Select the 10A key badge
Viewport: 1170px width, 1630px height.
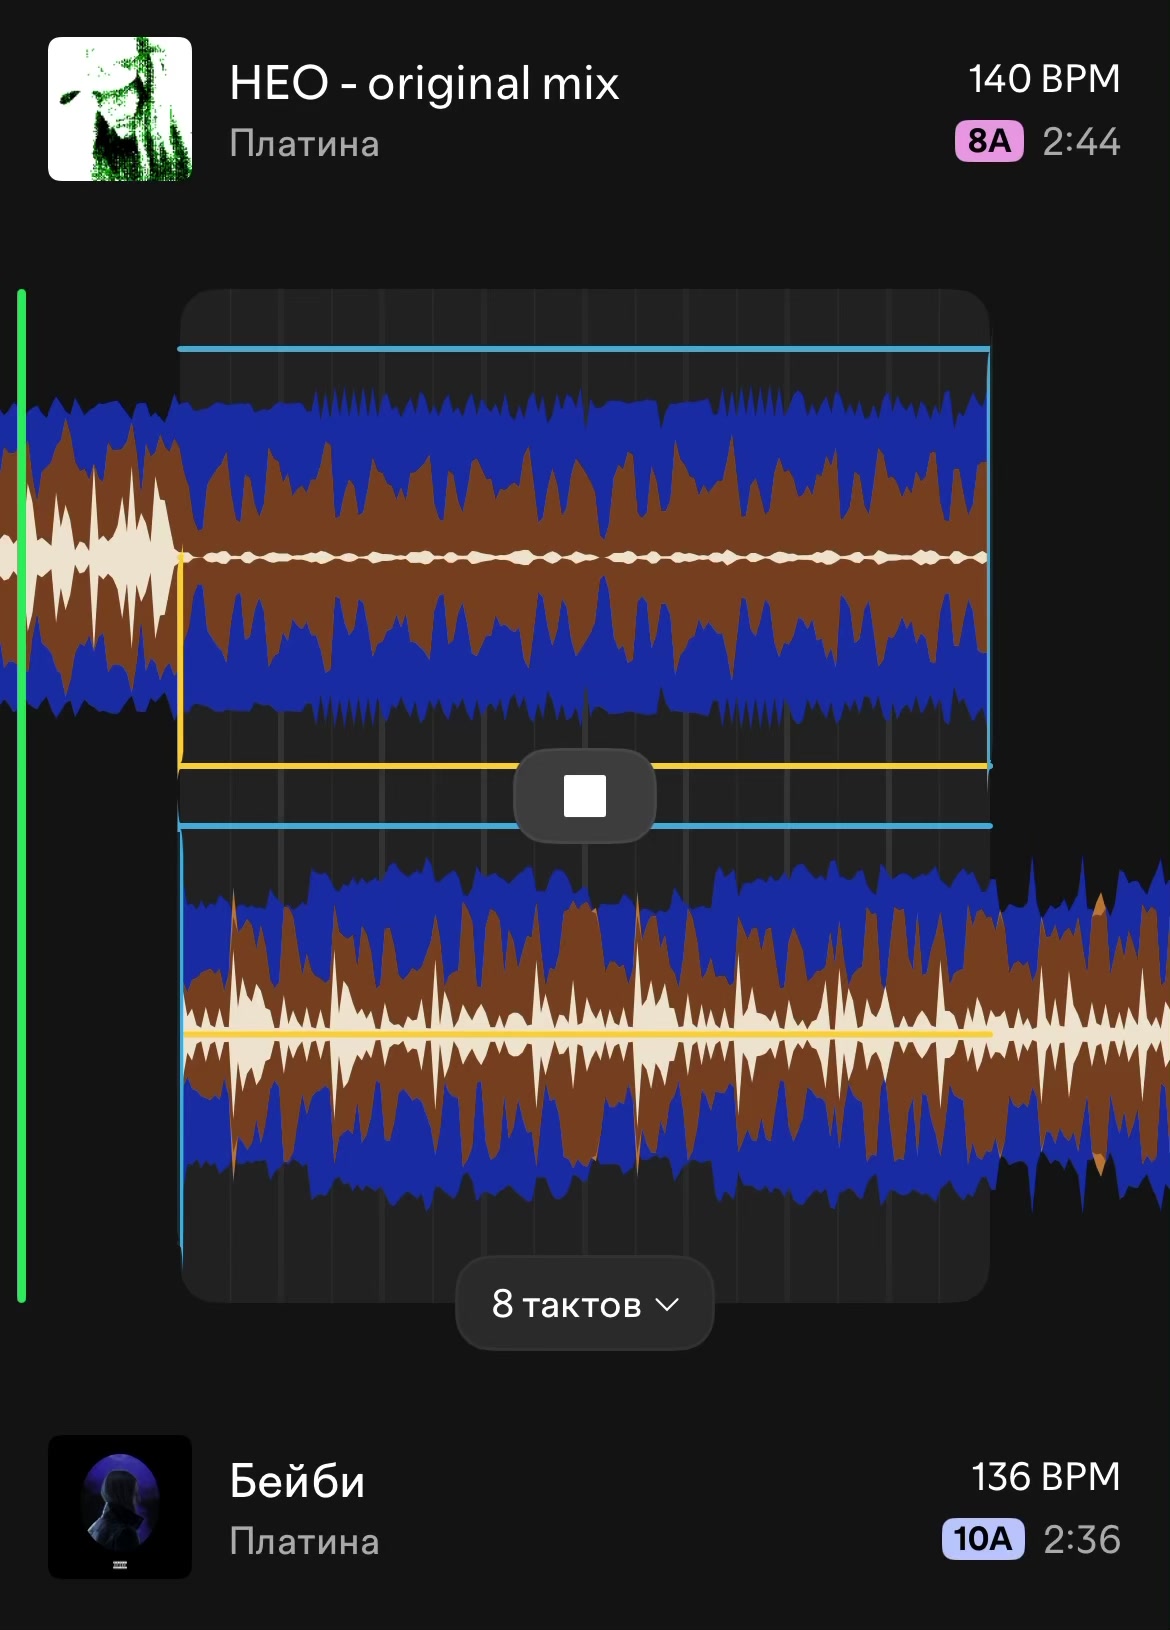tap(983, 1539)
